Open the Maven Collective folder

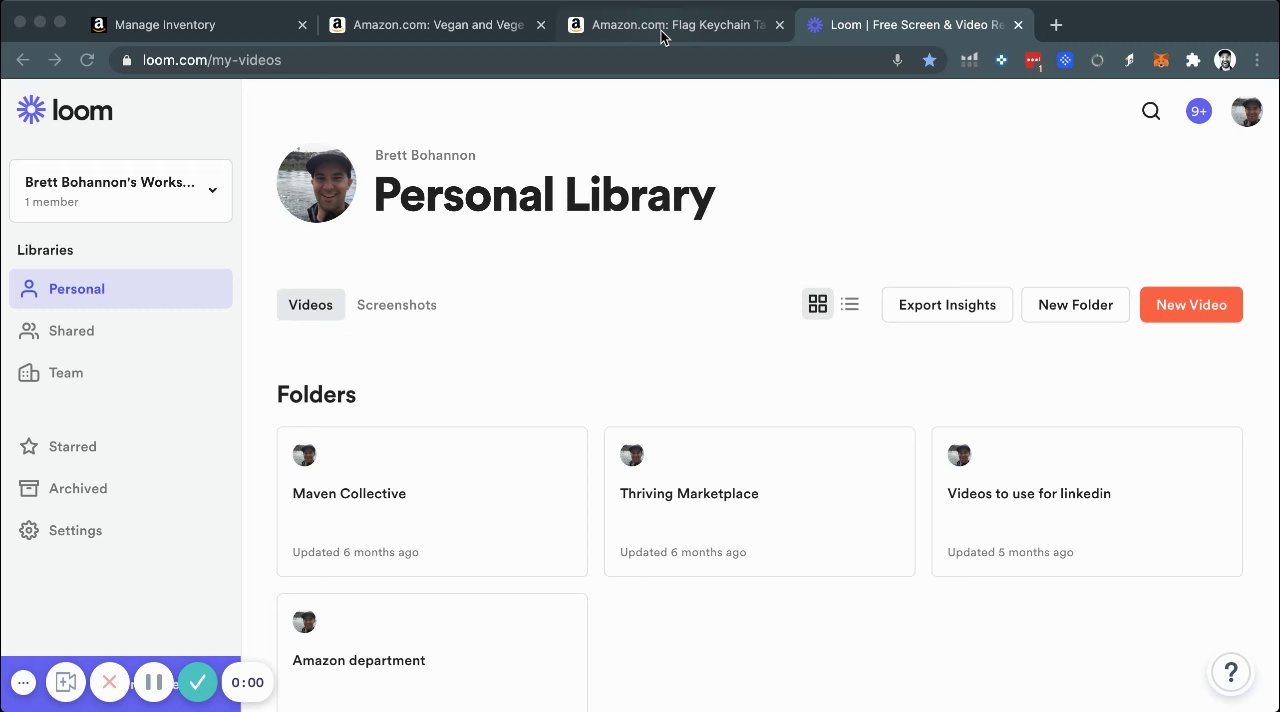click(432, 502)
